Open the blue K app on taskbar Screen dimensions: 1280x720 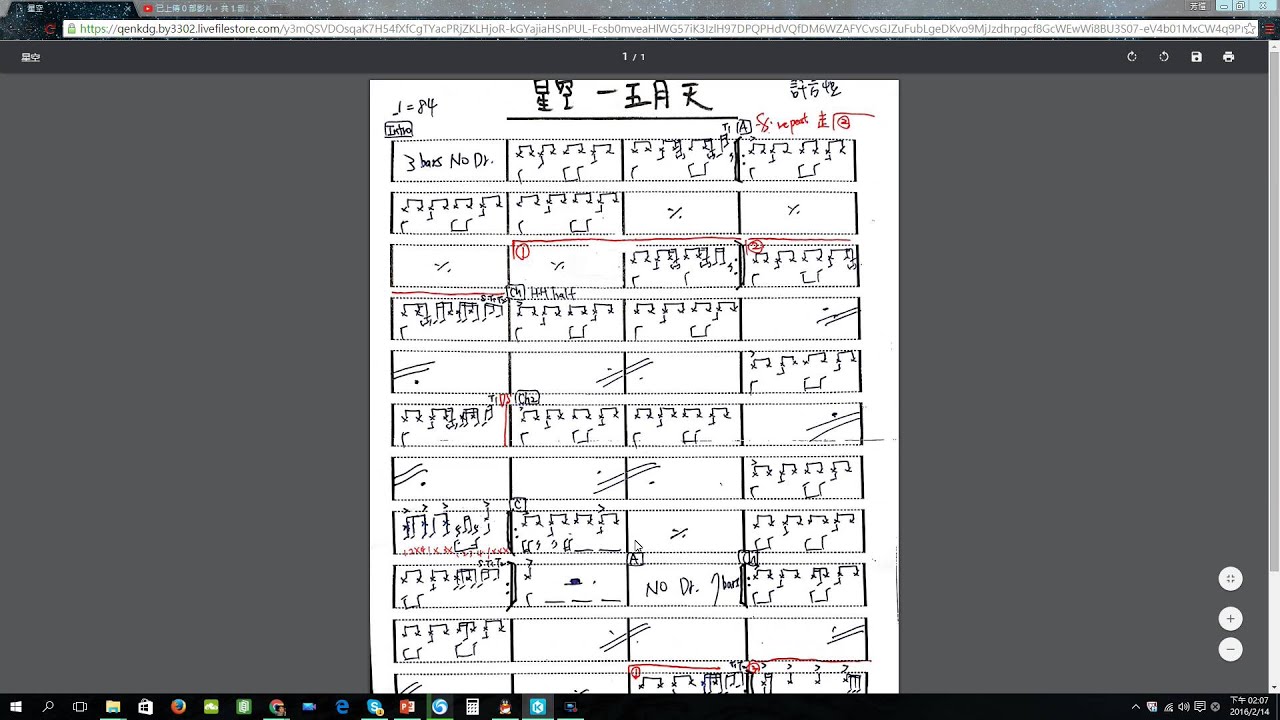coord(538,707)
